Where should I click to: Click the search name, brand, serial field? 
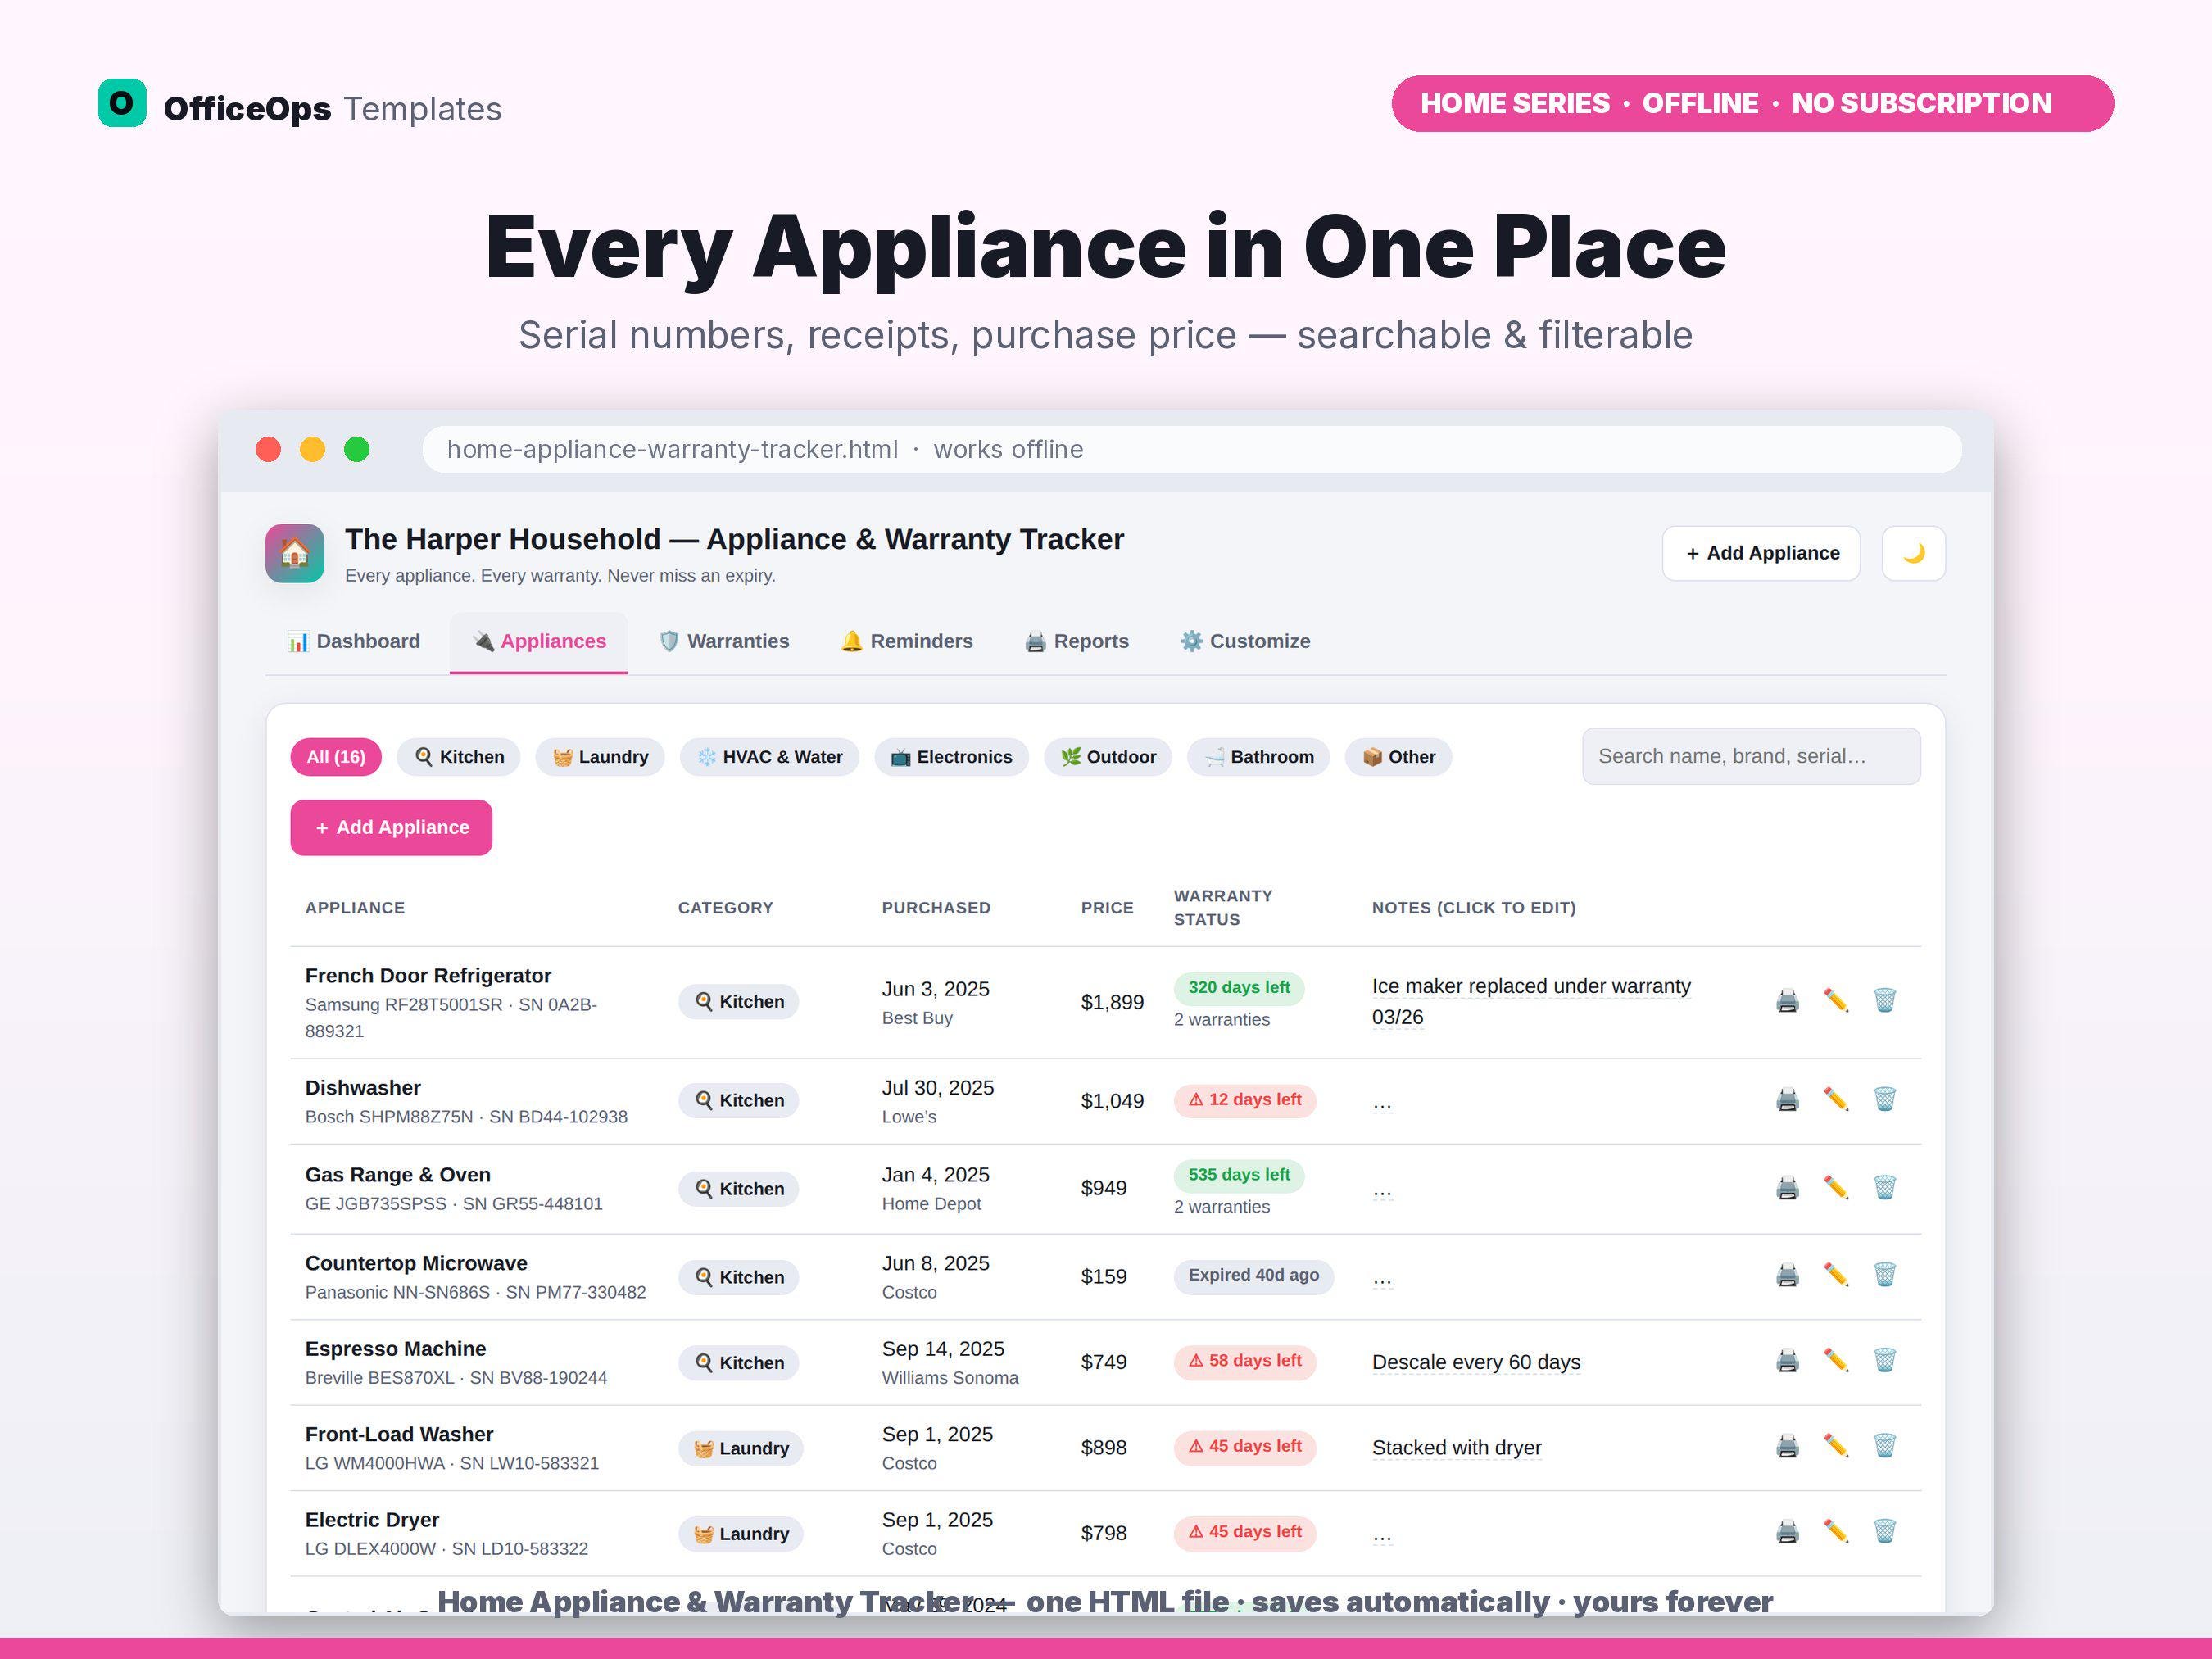click(x=1751, y=756)
